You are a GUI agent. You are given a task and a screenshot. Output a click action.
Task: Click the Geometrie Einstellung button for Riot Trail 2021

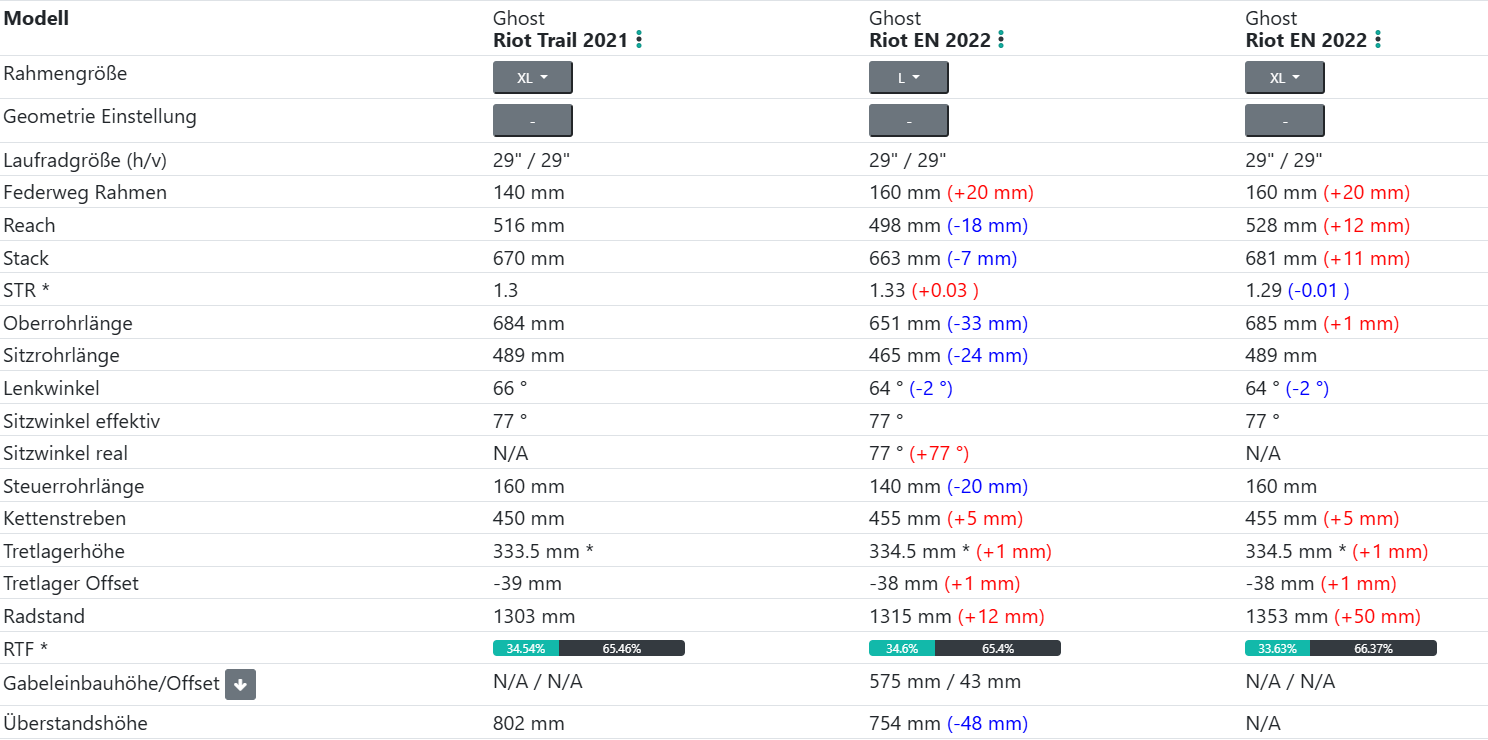pyautogui.click(x=532, y=121)
